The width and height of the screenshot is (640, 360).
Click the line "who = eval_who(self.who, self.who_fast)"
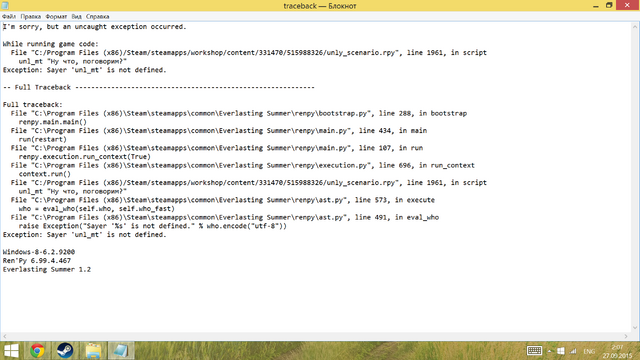(x=97, y=209)
